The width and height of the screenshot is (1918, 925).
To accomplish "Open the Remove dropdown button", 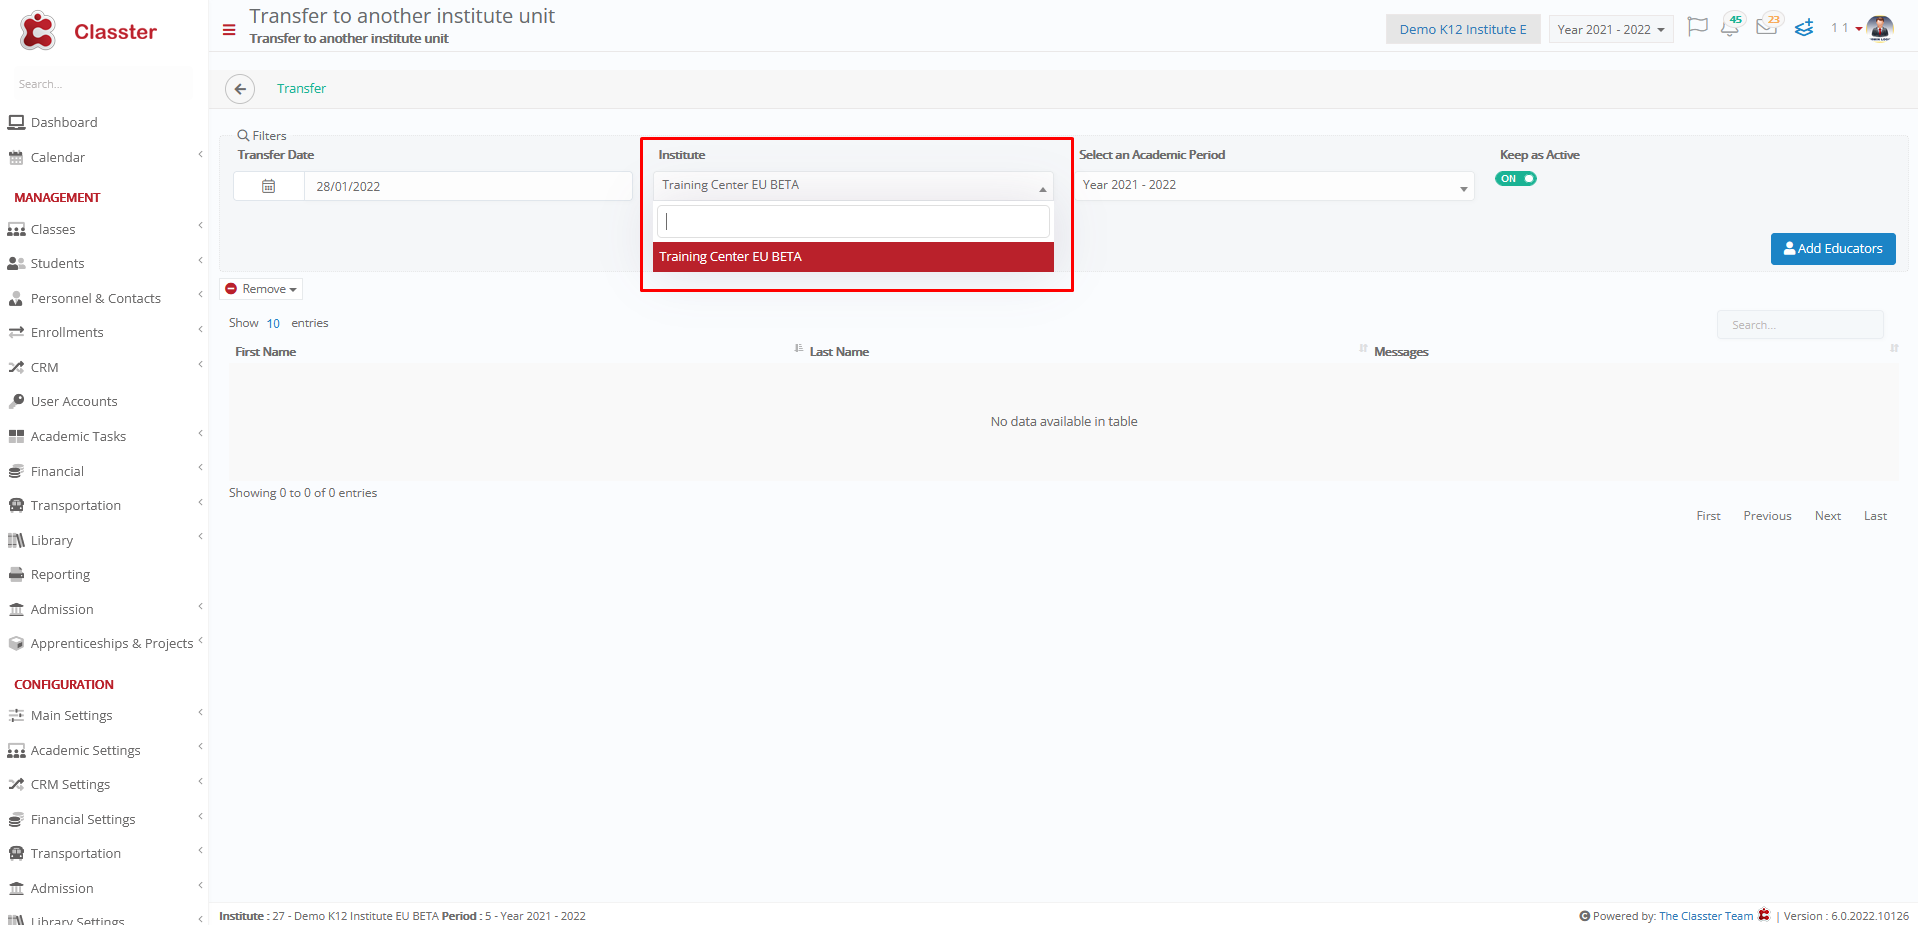I will pos(261,289).
